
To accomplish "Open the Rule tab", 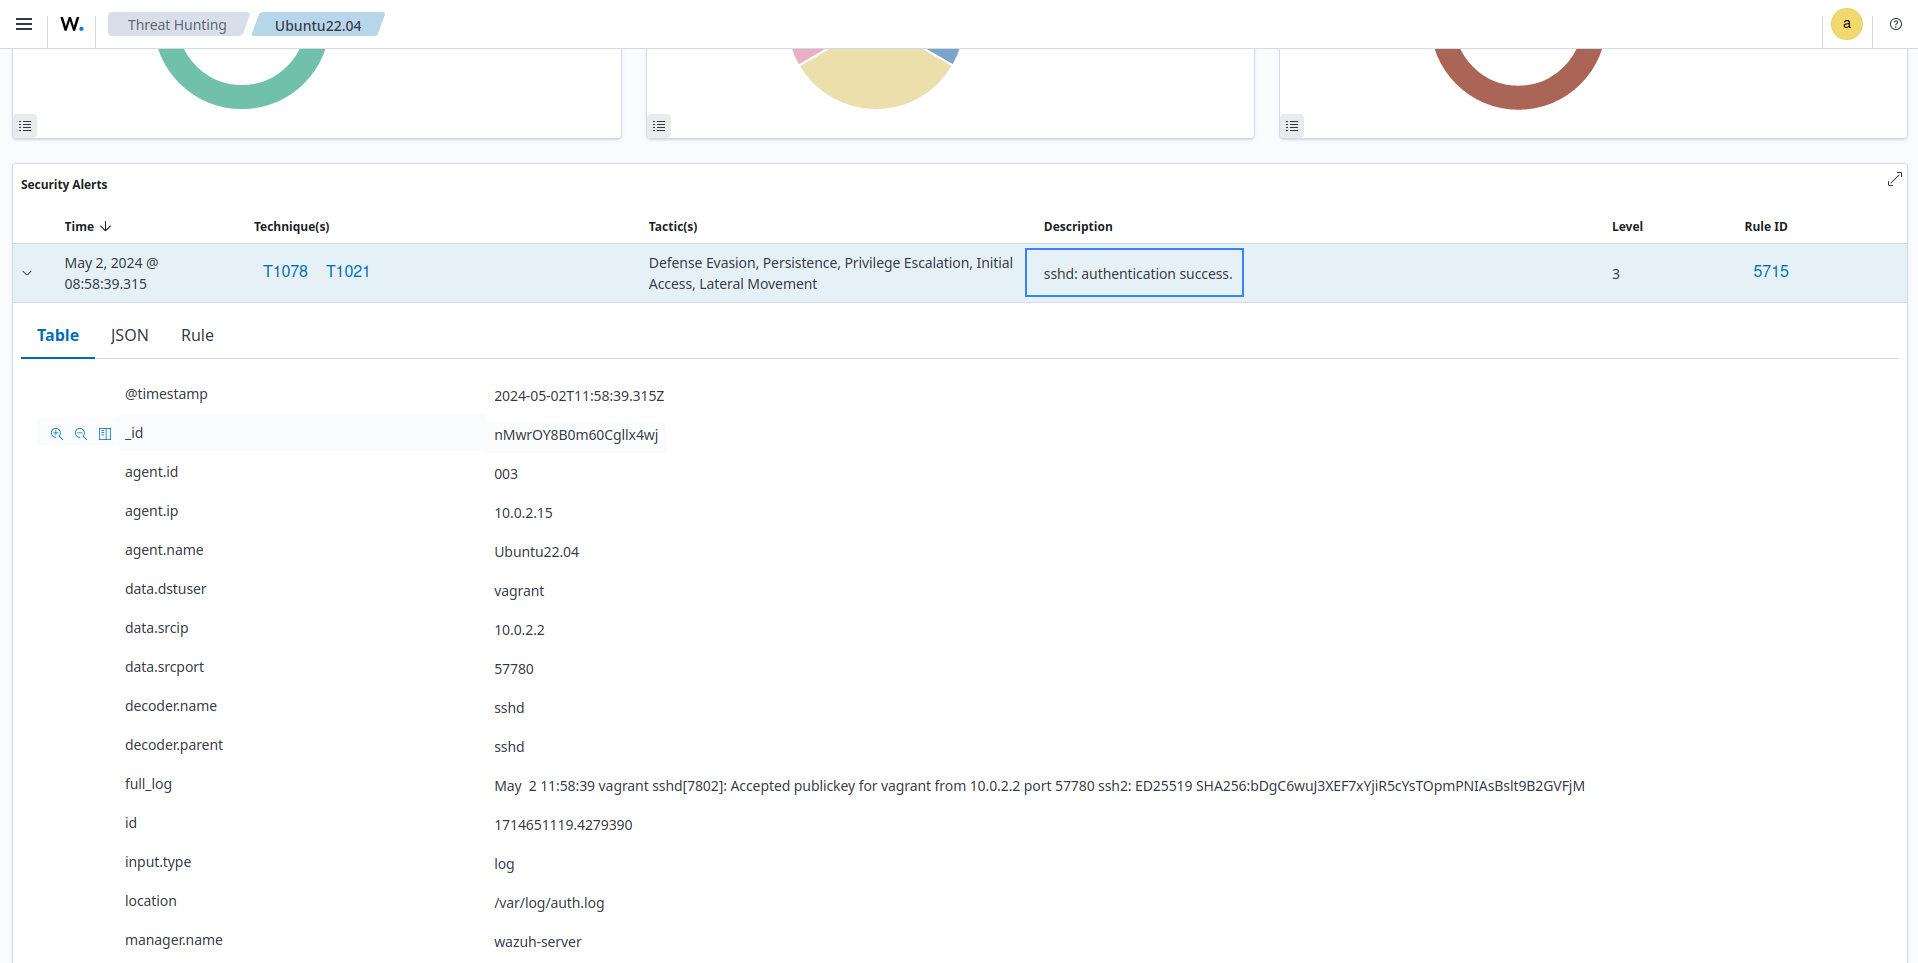I will [197, 336].
